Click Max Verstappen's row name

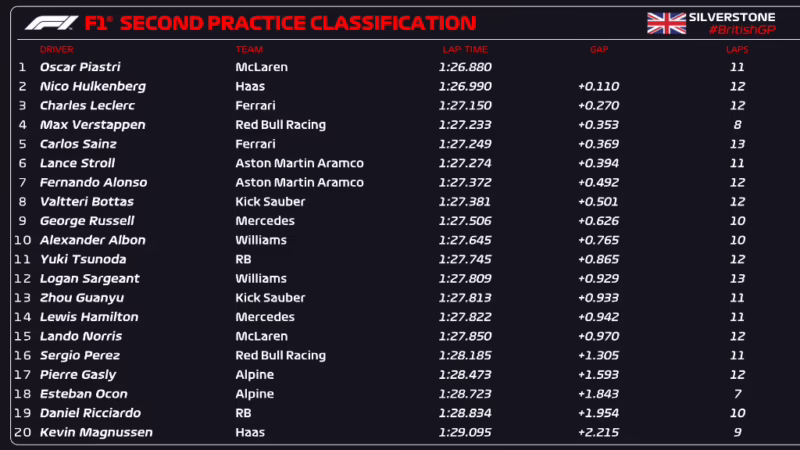pyautogui.click(x=92, y=125)
